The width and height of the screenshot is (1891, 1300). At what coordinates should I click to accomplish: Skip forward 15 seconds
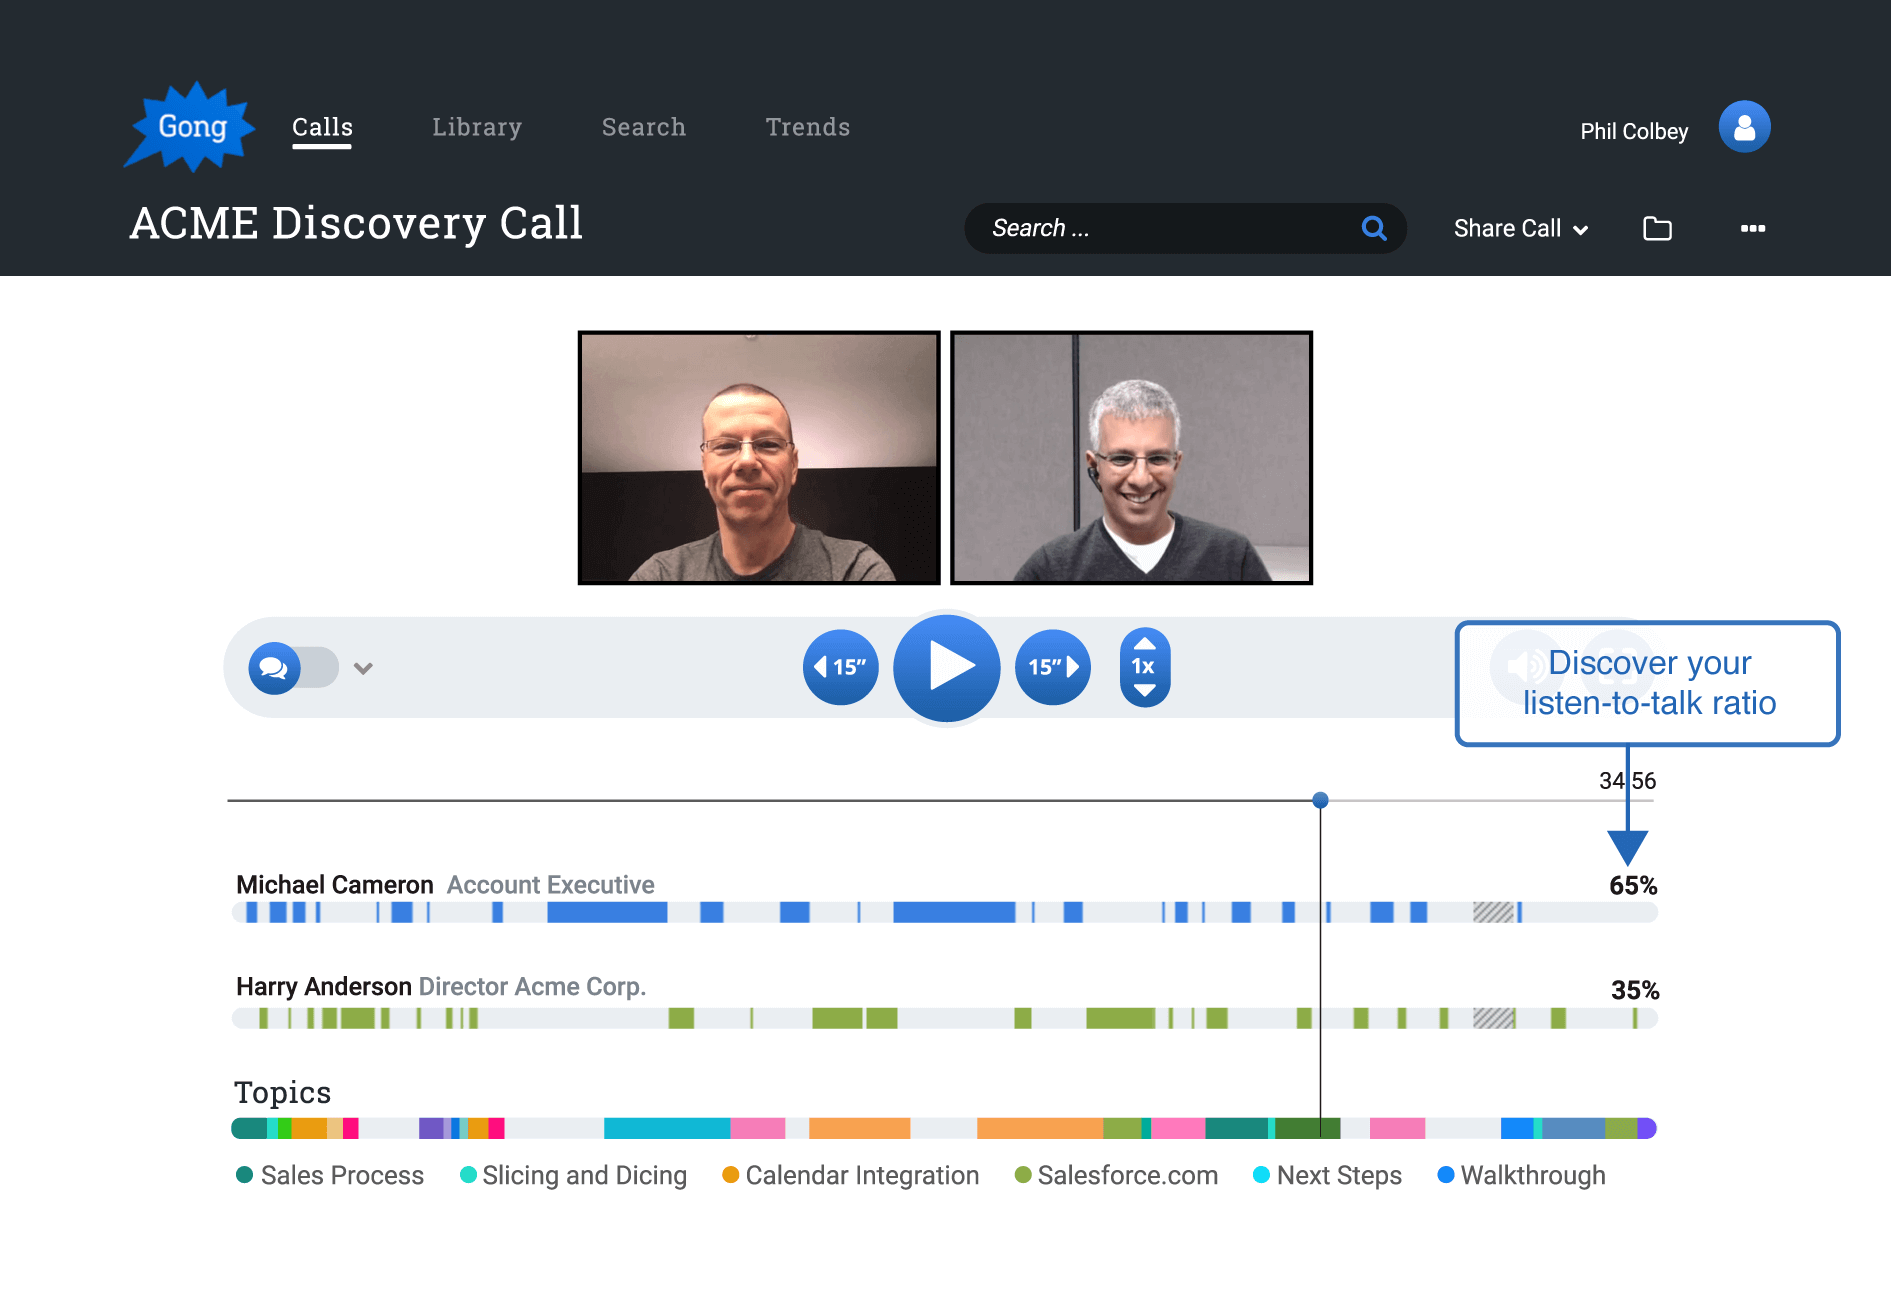click(x=1053, y=667)
